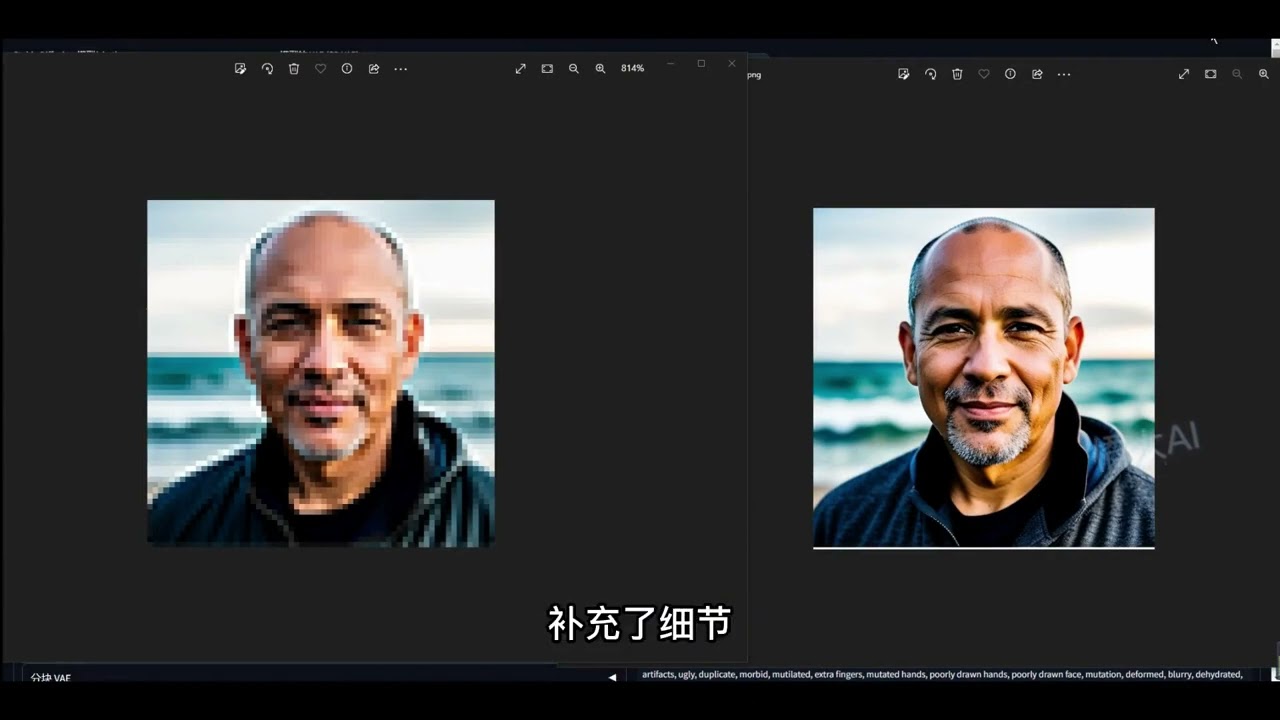Favorite the image in right Photos window

984,74
